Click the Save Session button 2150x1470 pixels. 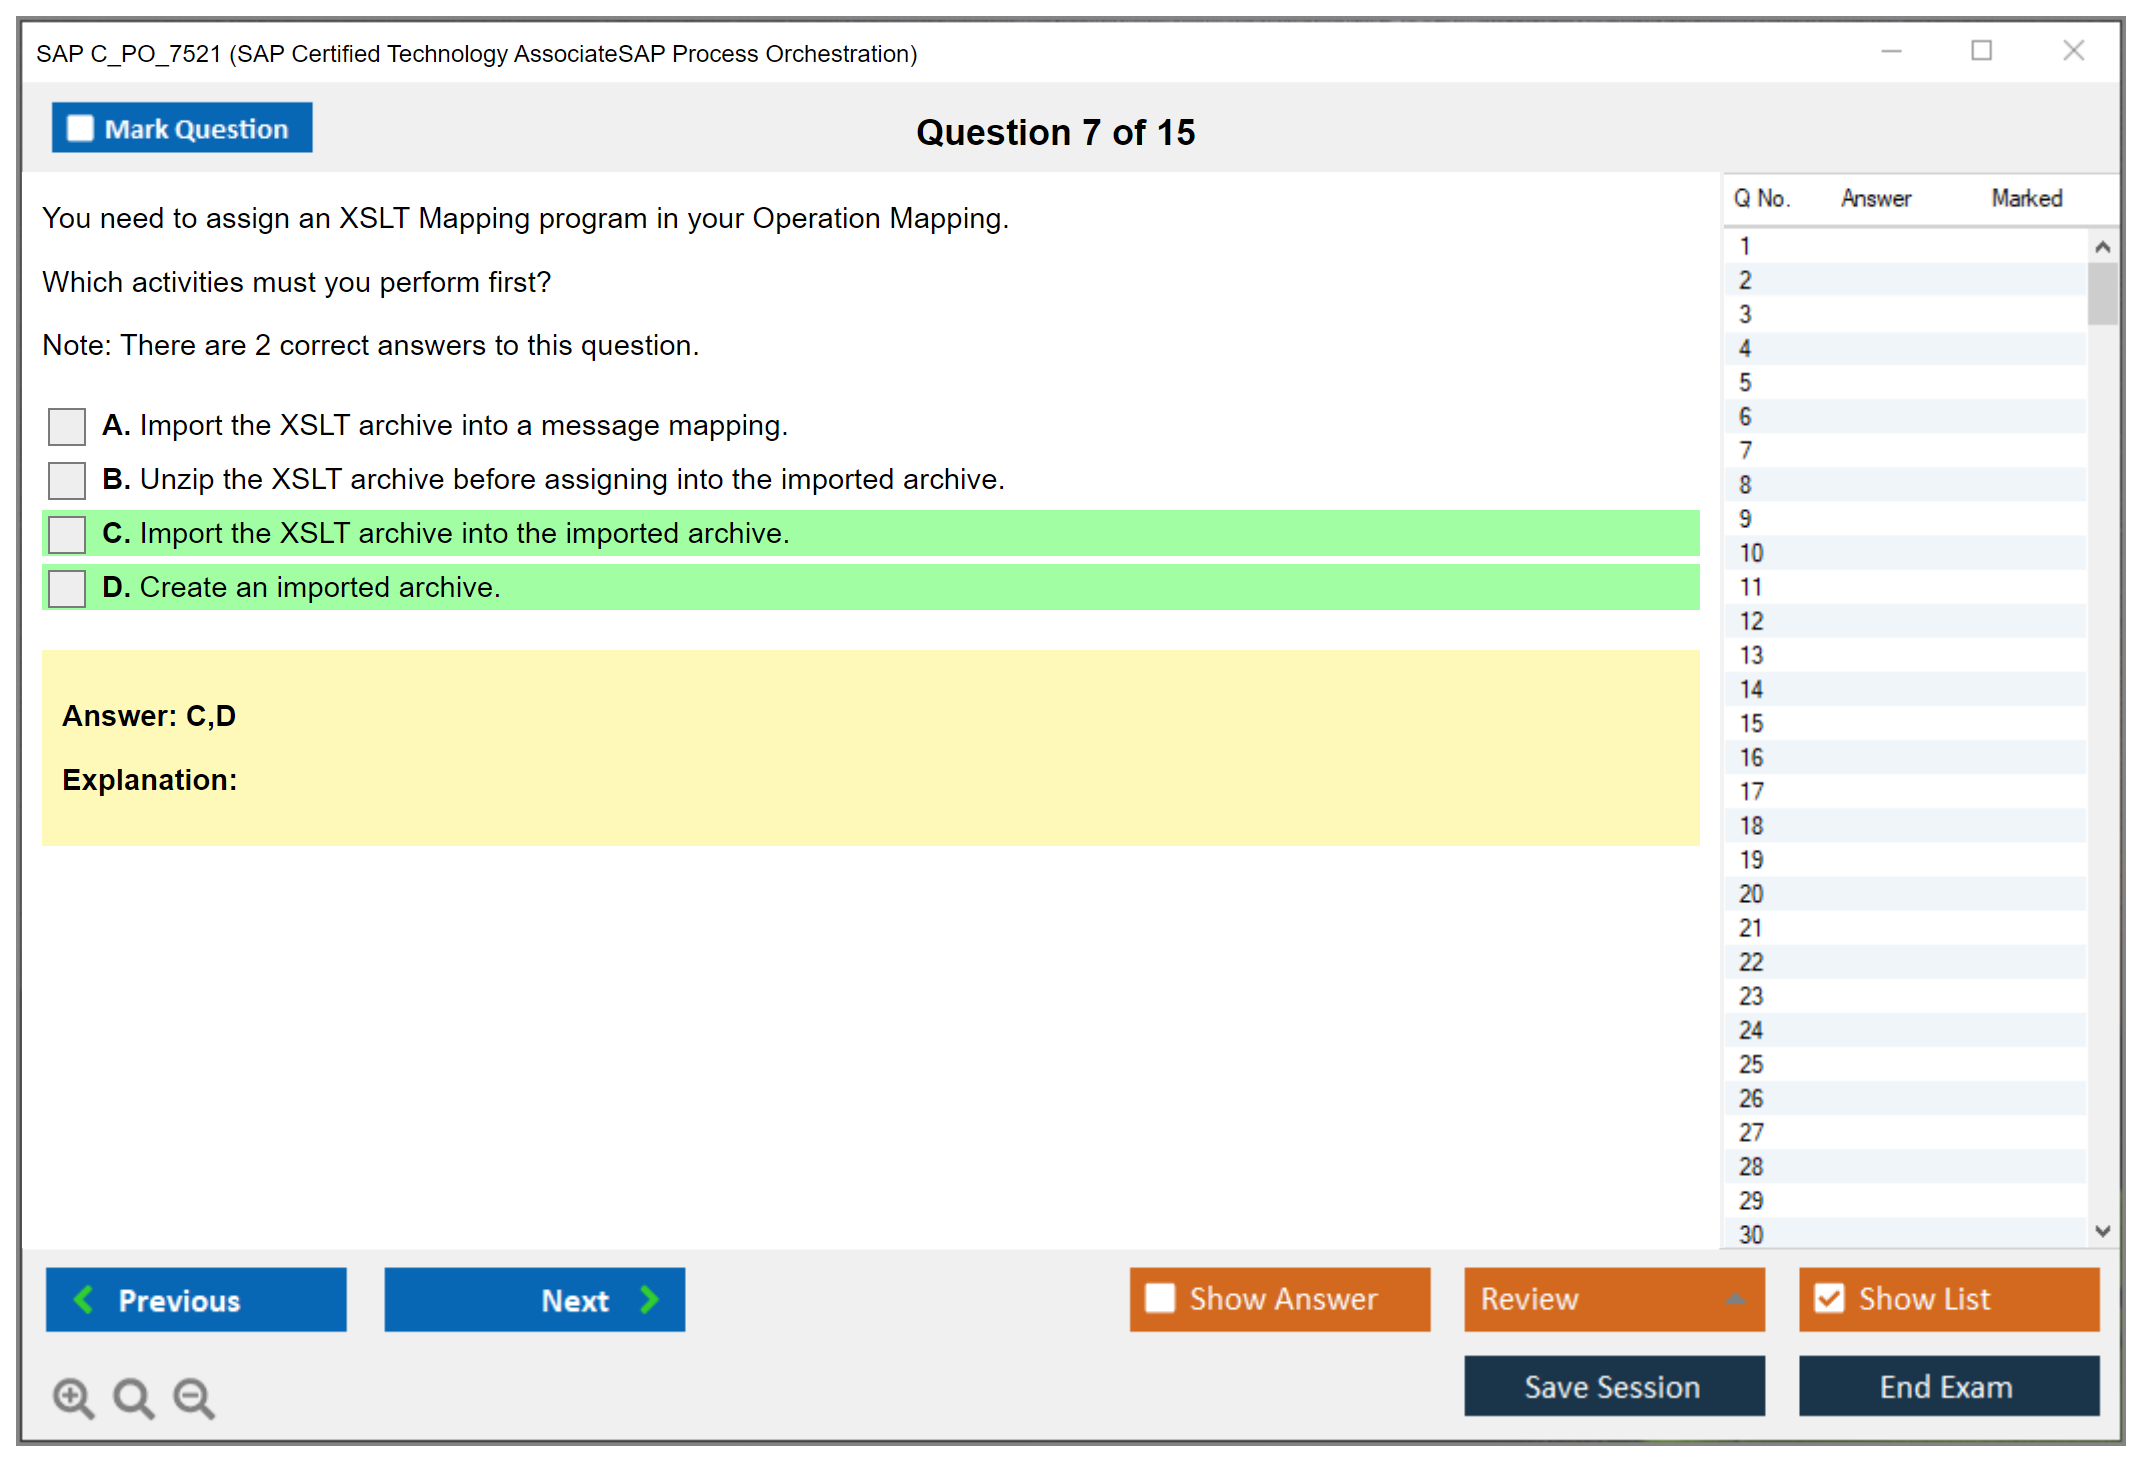tap(1613, 1386)
